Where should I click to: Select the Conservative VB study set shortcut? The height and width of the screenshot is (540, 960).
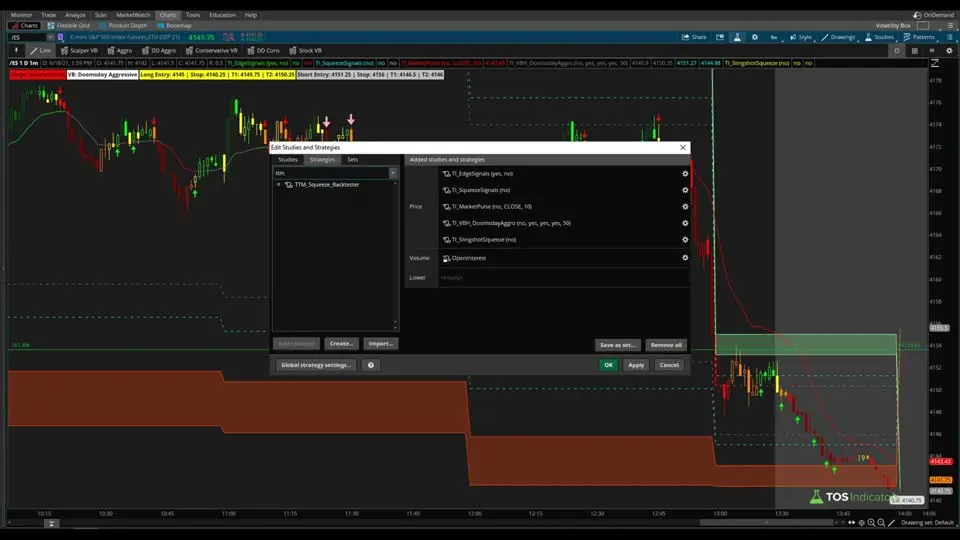[211, 51]
